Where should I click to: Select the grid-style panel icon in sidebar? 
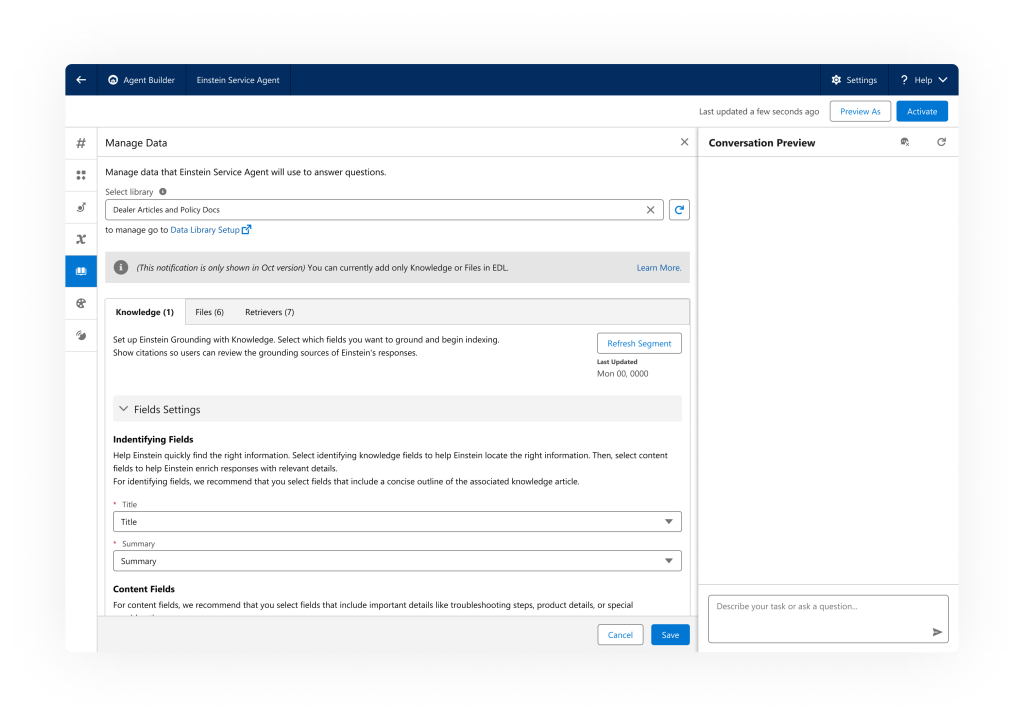tap(80, 175)
